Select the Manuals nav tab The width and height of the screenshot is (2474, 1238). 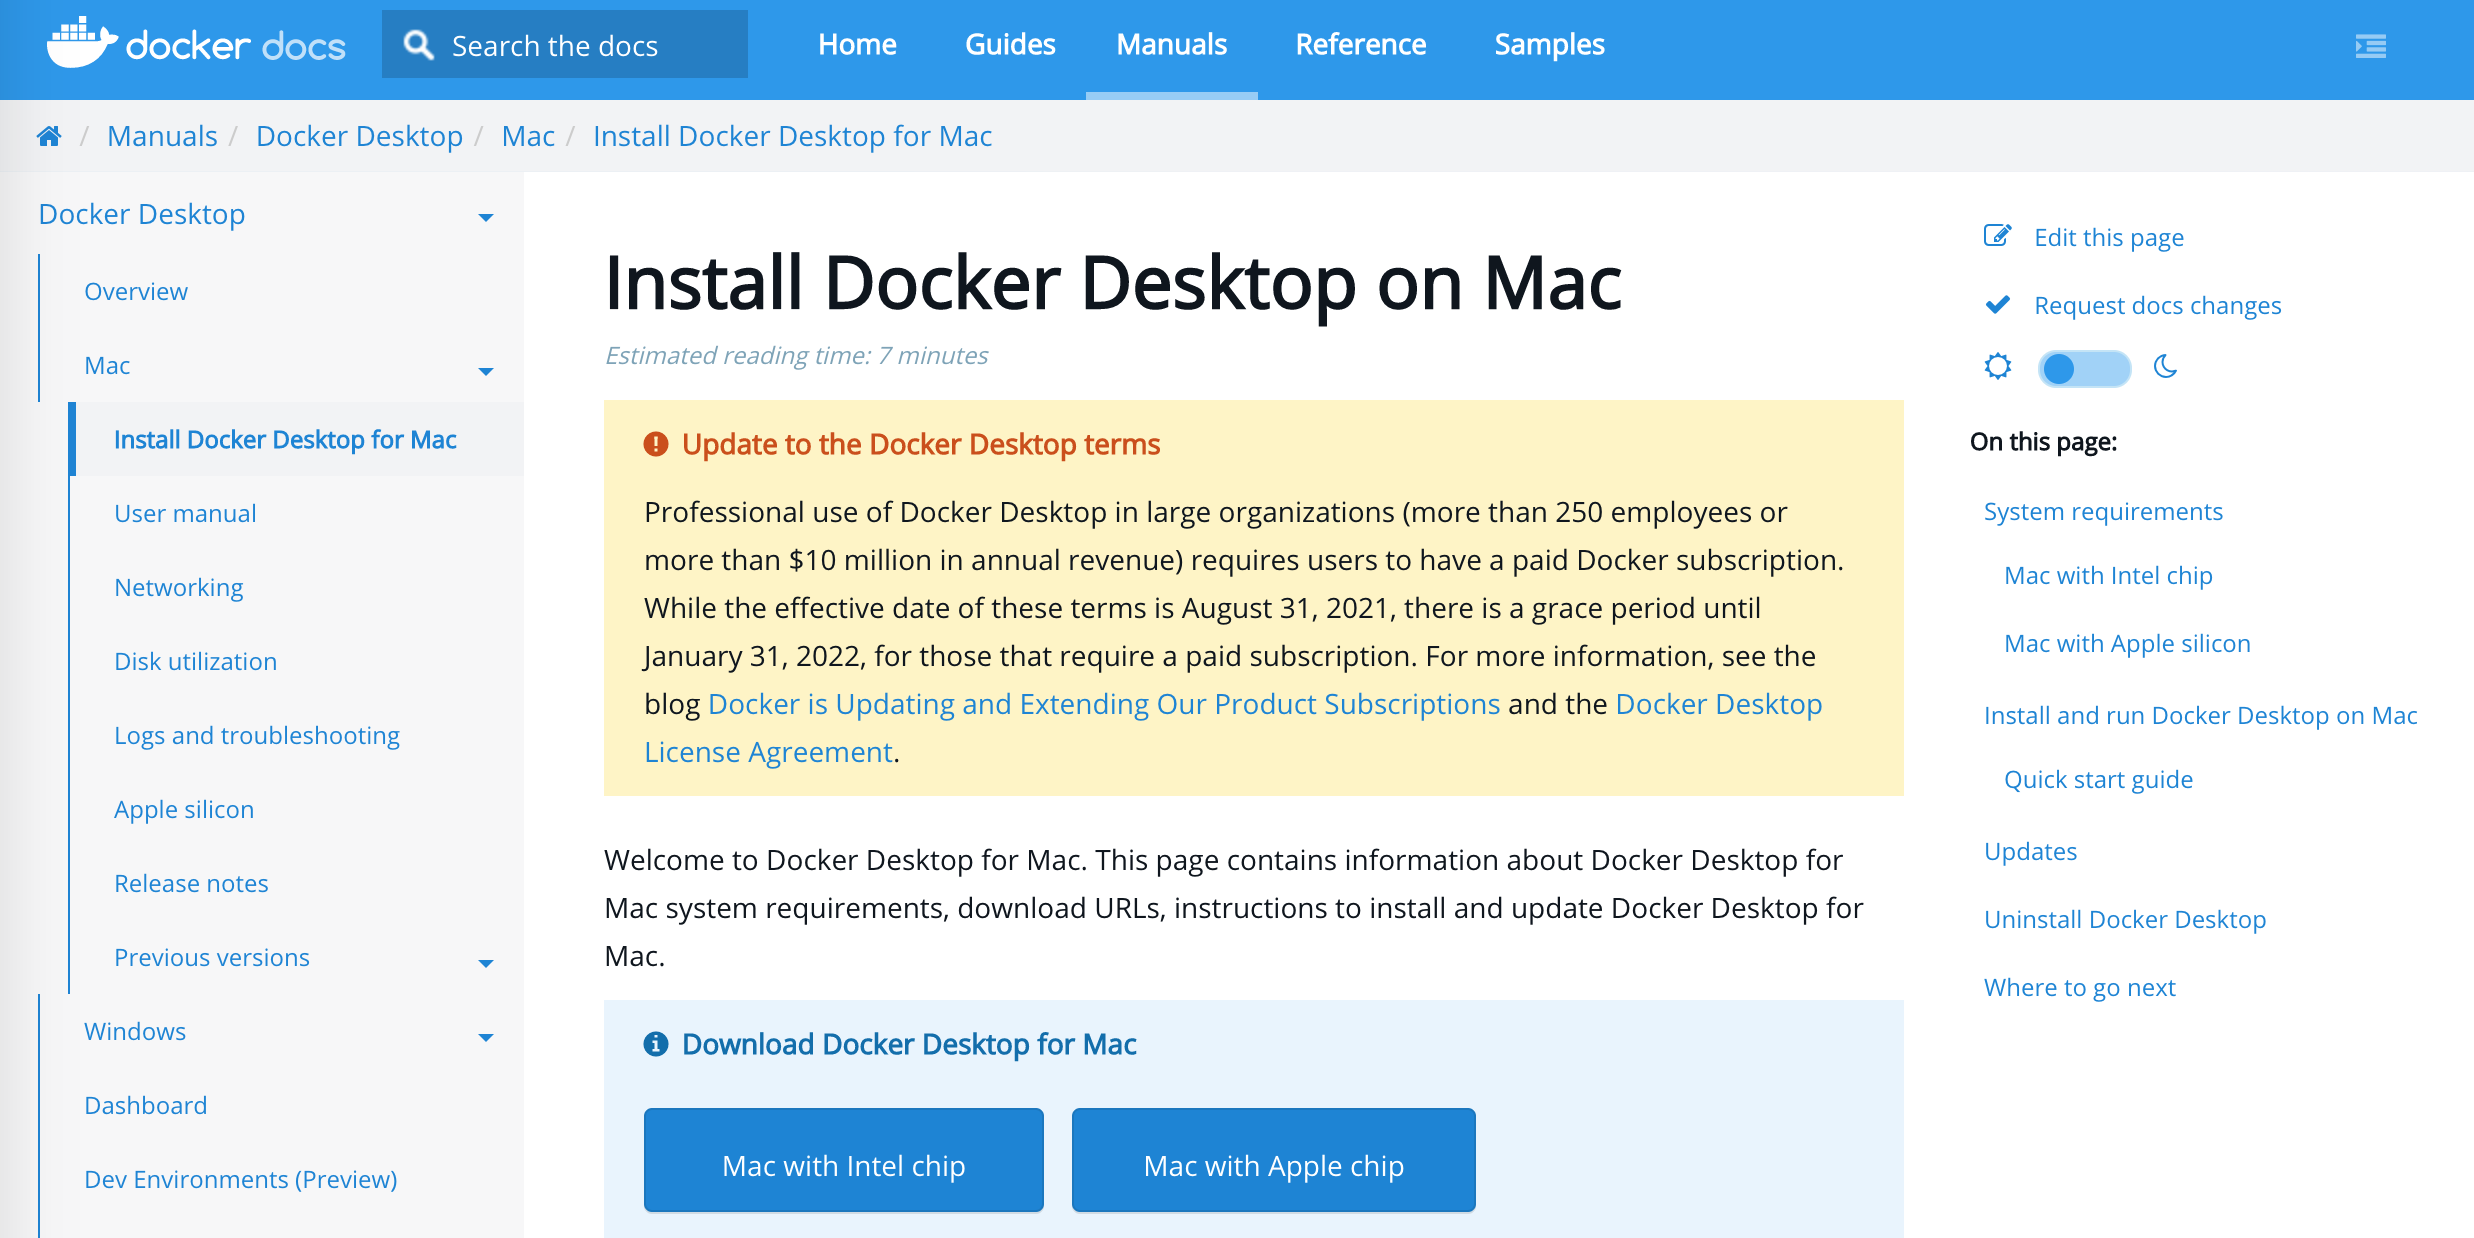[x=1172, y=45]
